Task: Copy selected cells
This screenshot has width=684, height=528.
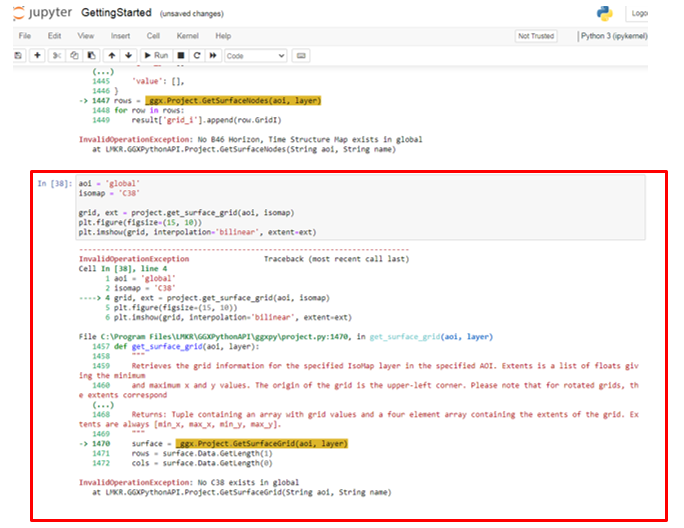Action: coord(74,55)
